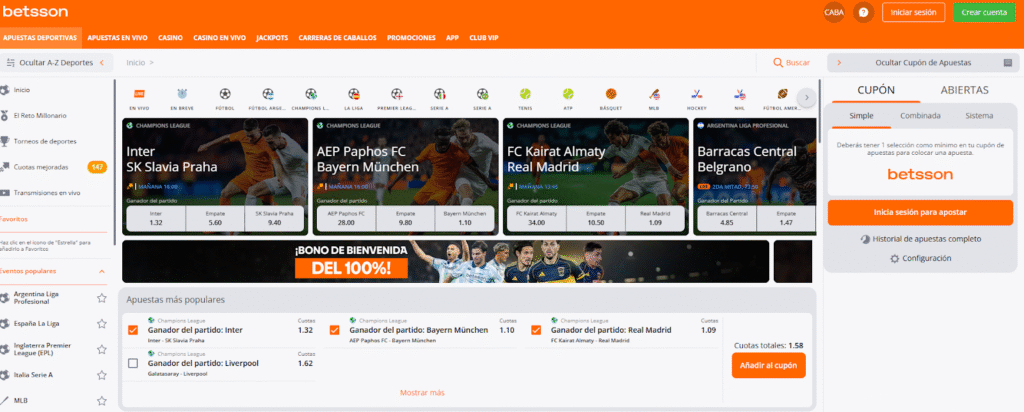
Task: Open Historial de apuestas completo
Action: coord(920,239)
